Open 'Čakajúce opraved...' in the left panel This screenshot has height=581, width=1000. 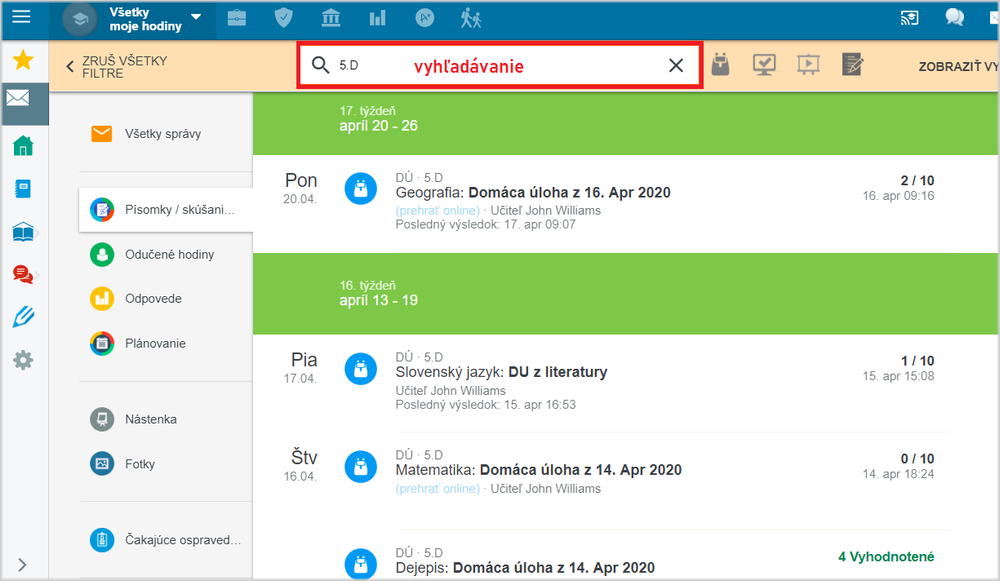pos(166,540)
